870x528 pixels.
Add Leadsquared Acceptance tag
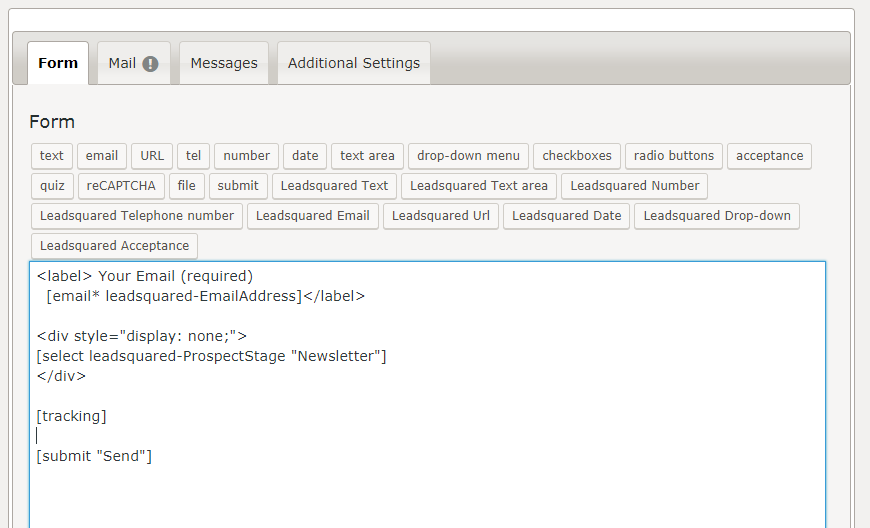pyautogui.click(x=114, y=246)
